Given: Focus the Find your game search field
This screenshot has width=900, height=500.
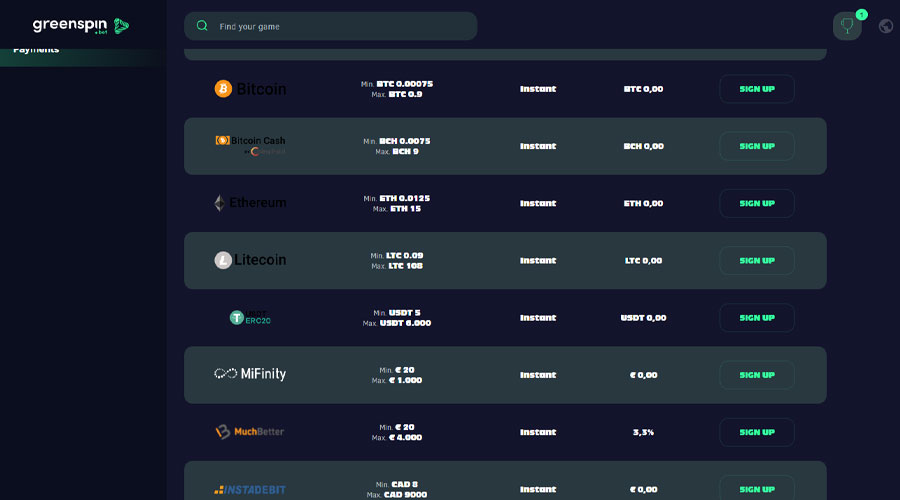Looking at the screenshot, I should tap(331, 26).
